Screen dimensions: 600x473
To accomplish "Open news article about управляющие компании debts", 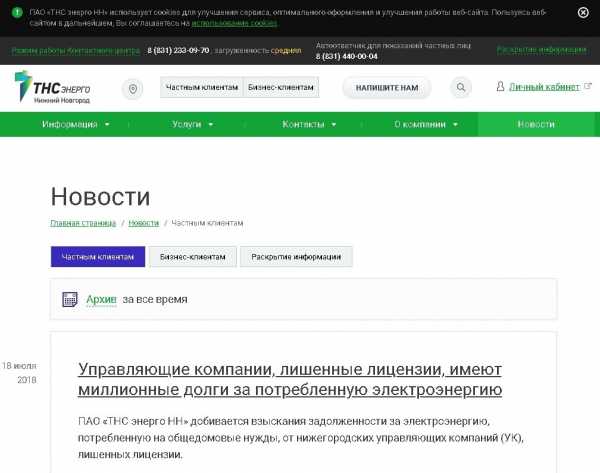I will pyautogui.click(x=290, y=378).
